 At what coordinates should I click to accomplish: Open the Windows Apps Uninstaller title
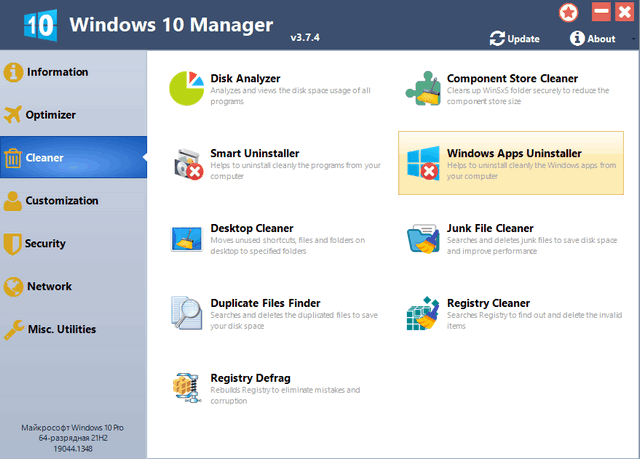pos(514,153)
